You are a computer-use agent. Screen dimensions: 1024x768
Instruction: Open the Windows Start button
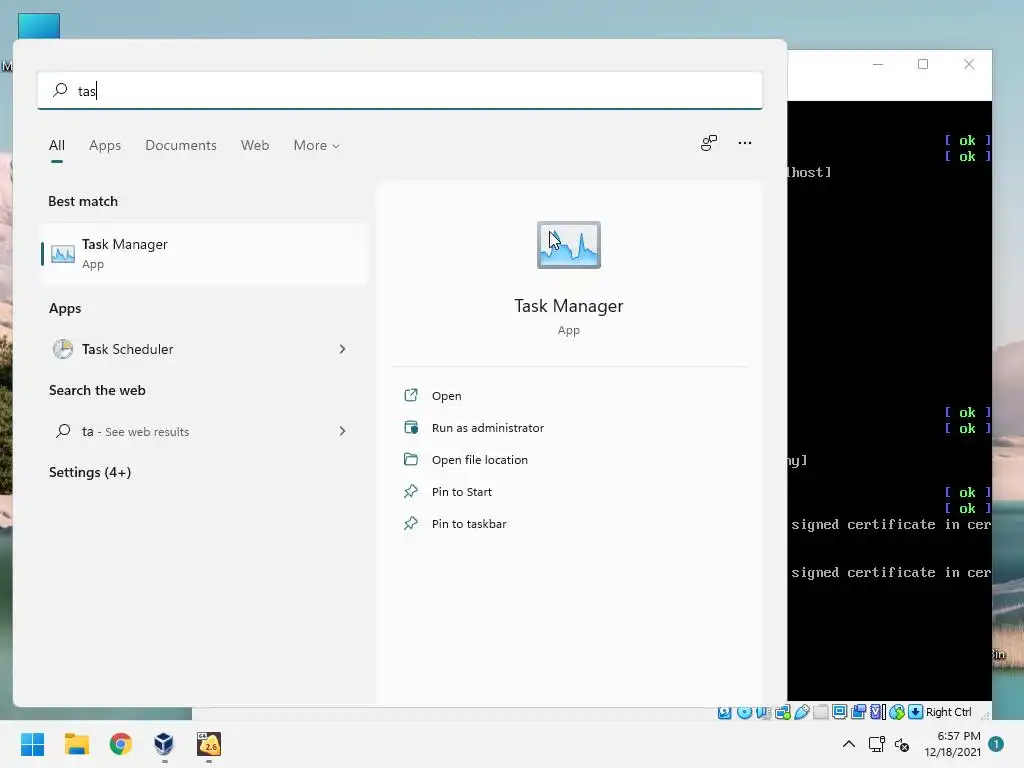click(x=33, y=744)
